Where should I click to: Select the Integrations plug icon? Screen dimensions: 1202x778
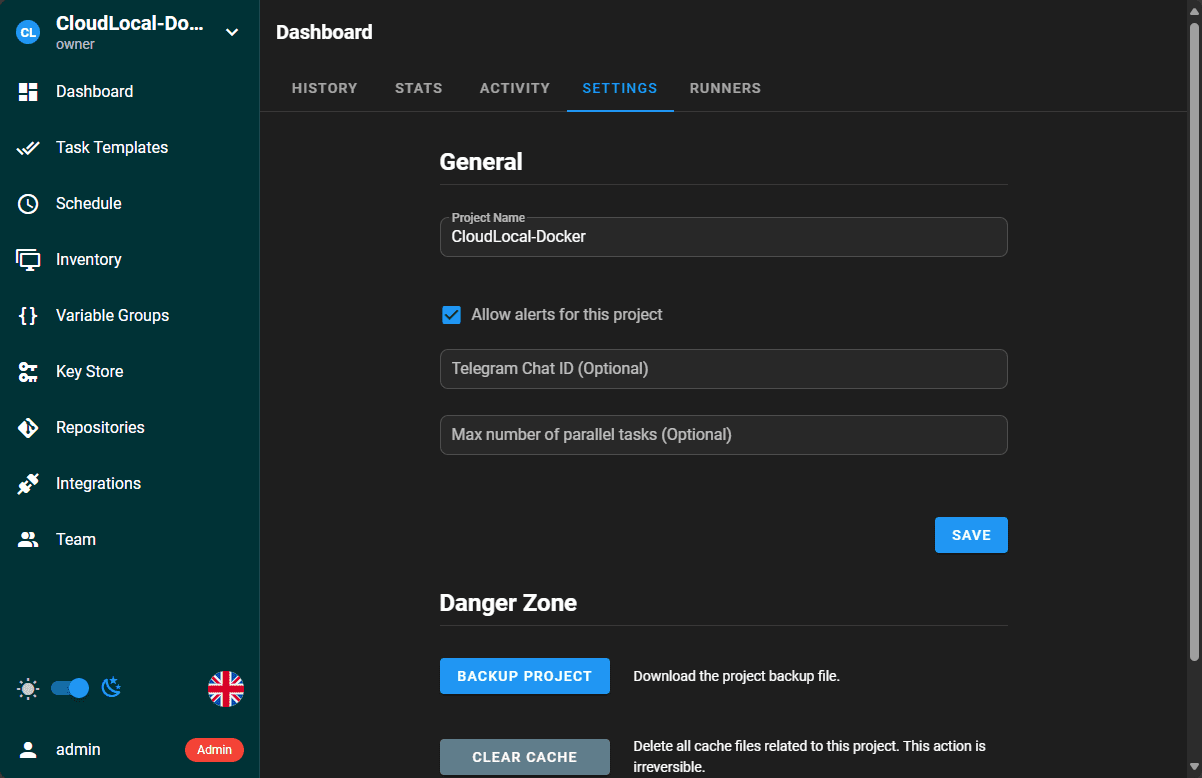[x=28, y=484]
